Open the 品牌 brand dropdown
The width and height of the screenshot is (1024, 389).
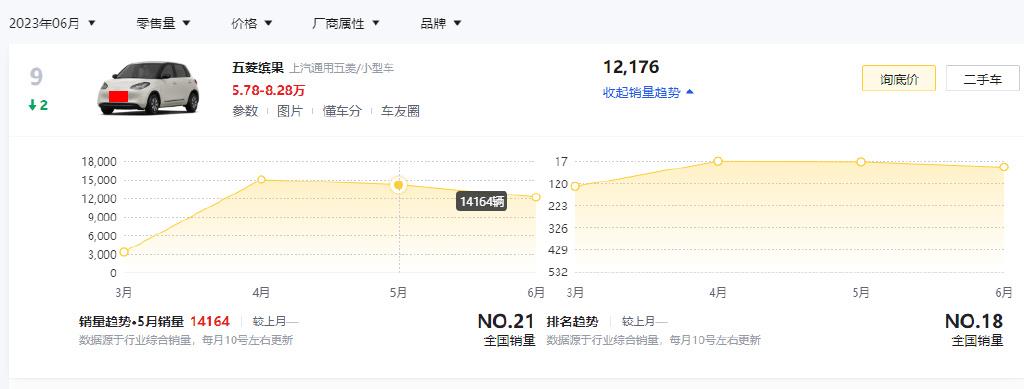[441, 23]
